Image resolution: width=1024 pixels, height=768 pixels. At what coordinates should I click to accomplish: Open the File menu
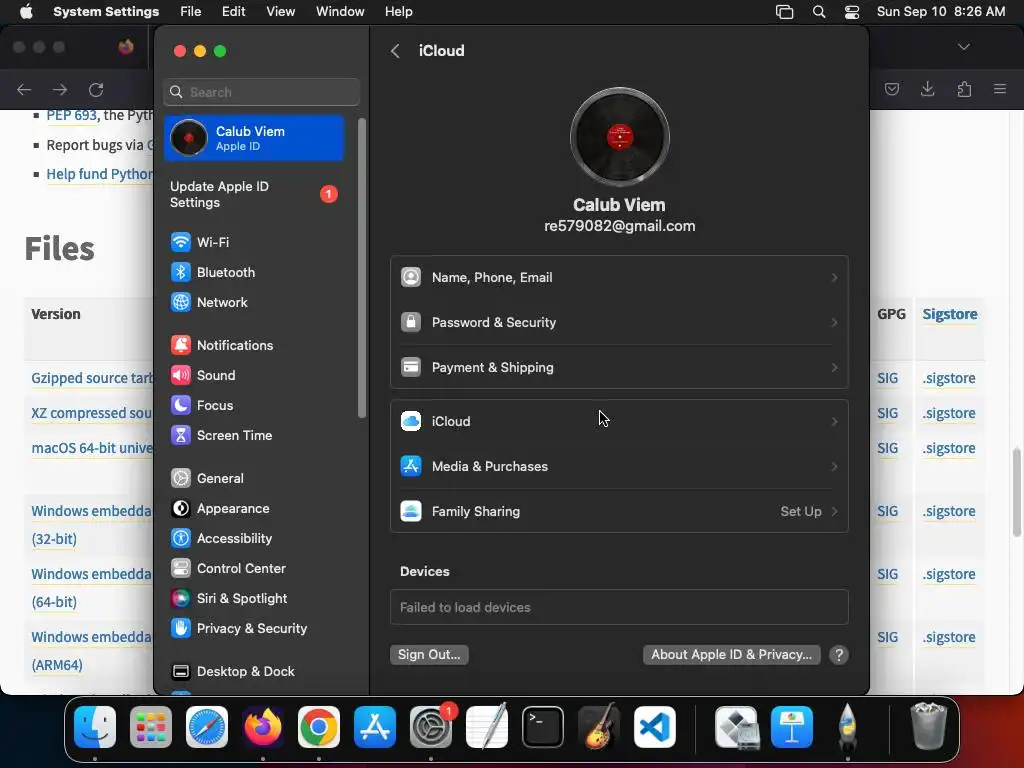(191, 12)
